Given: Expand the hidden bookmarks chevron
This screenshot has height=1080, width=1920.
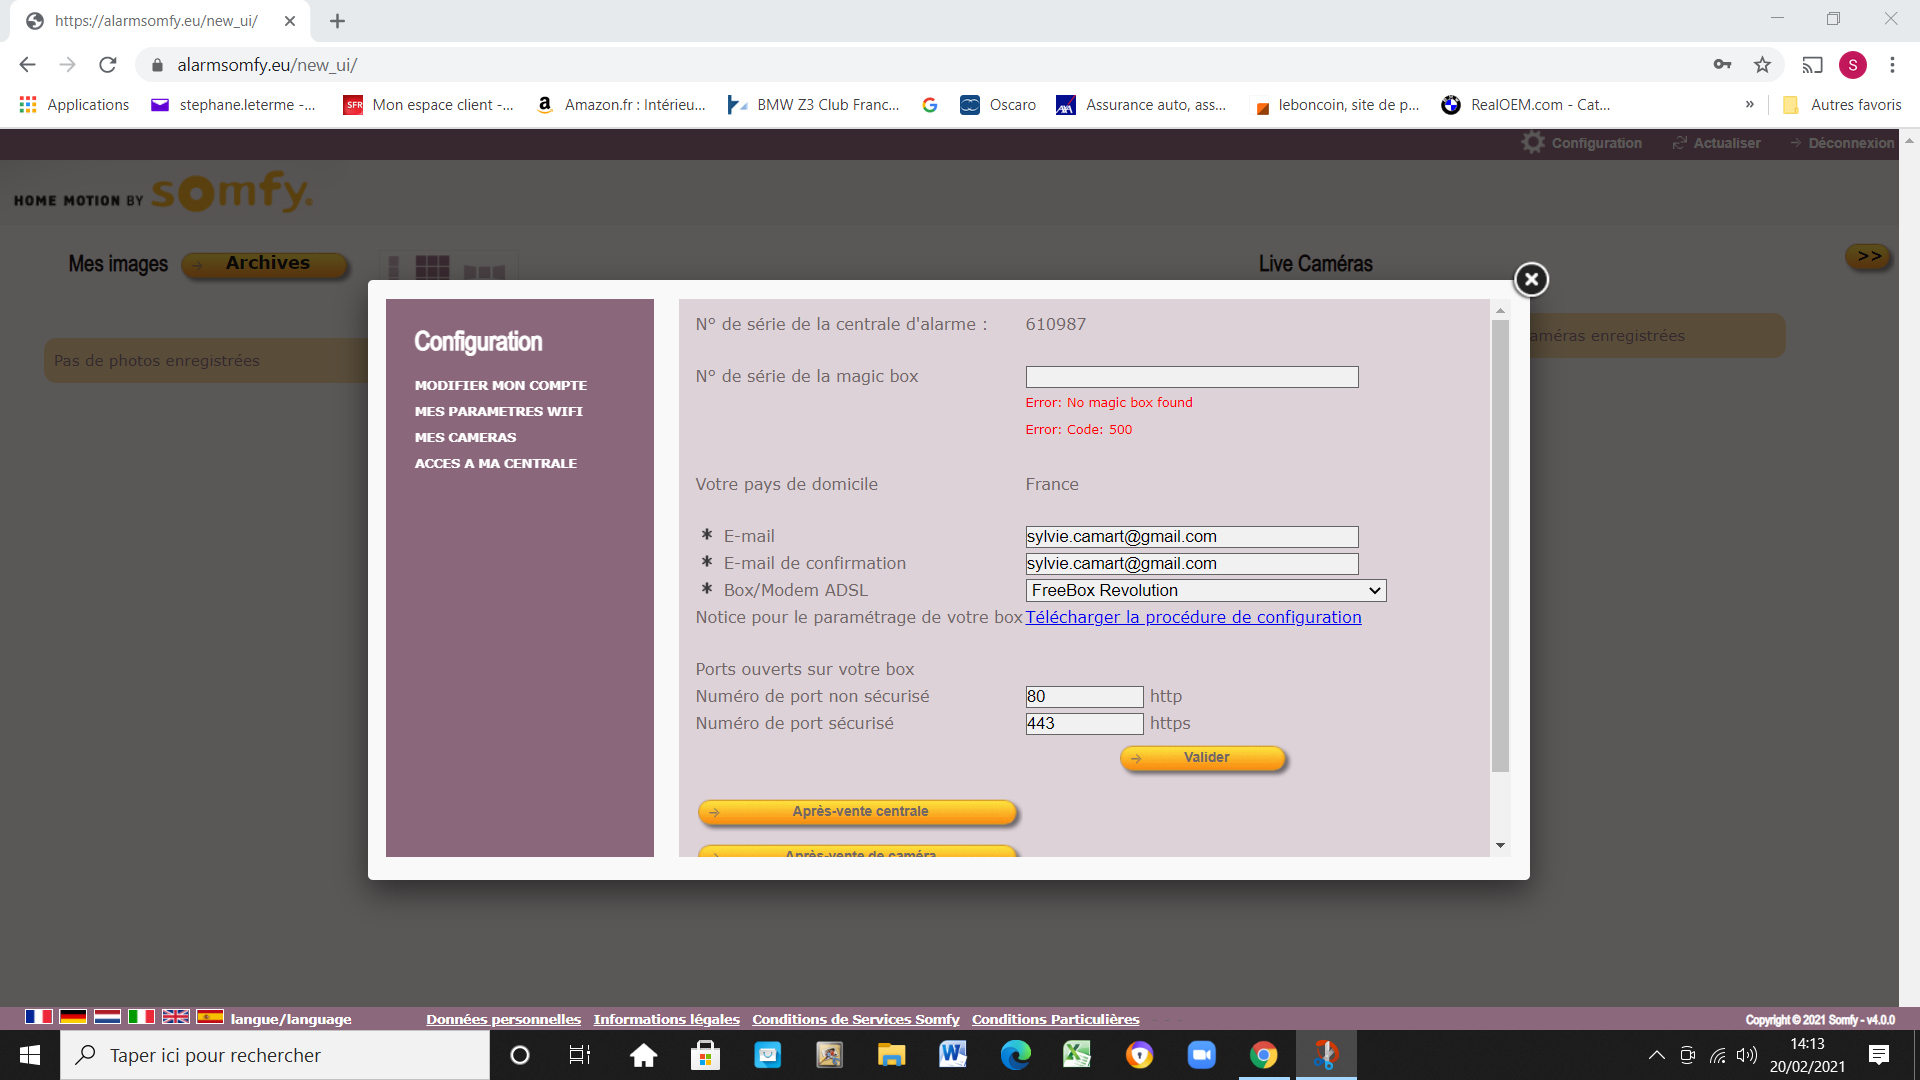Looking at the screenshot, I should point(1749,104).
